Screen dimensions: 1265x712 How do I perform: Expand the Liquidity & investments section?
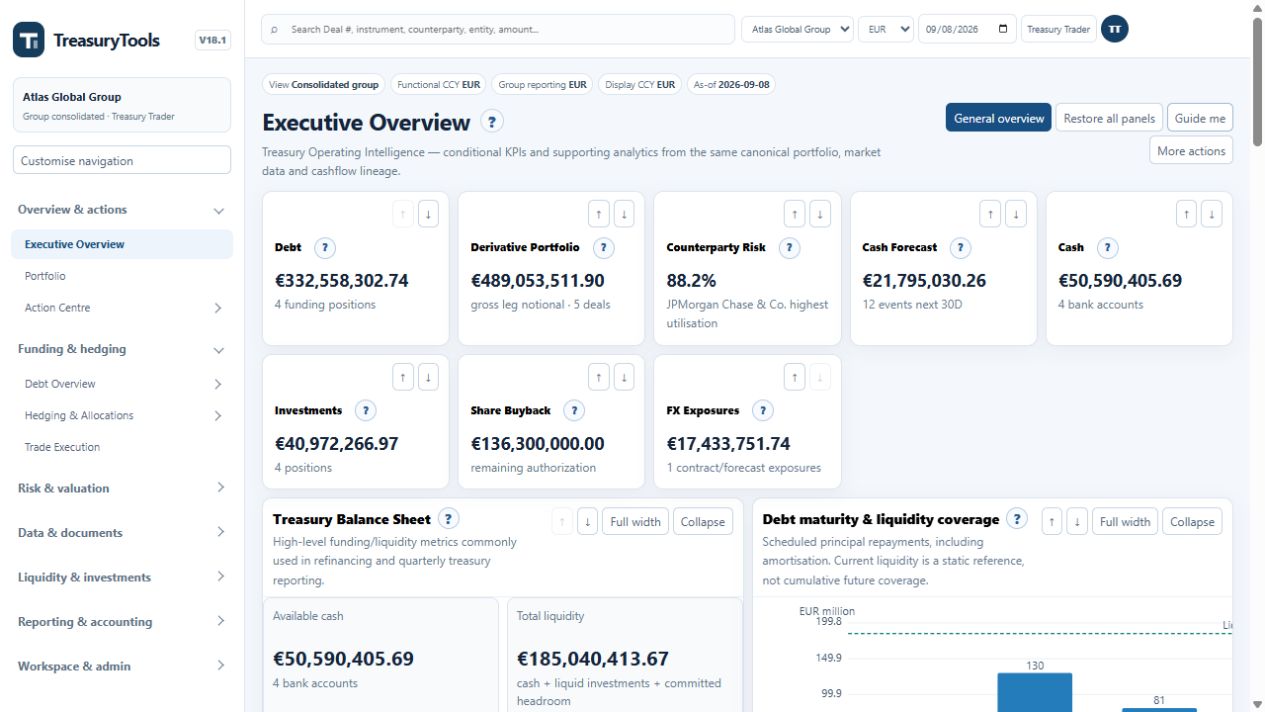122,578
